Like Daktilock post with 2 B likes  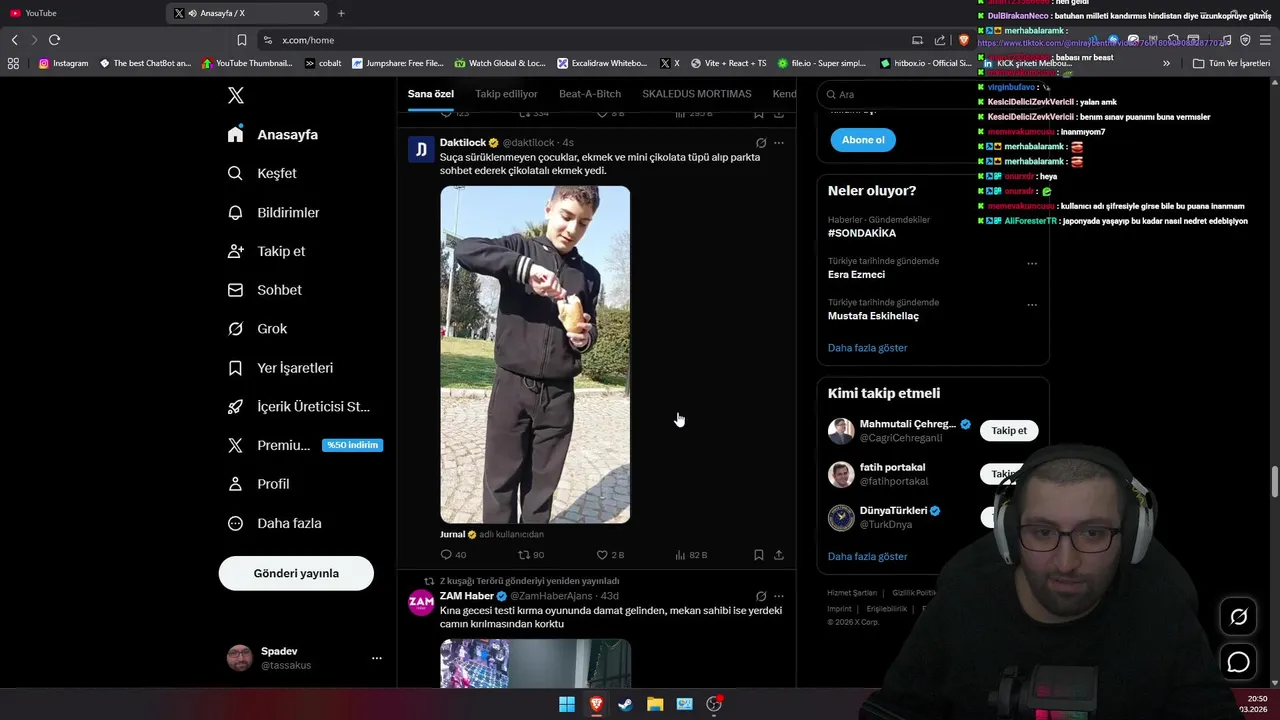click(x=610, y=555)
